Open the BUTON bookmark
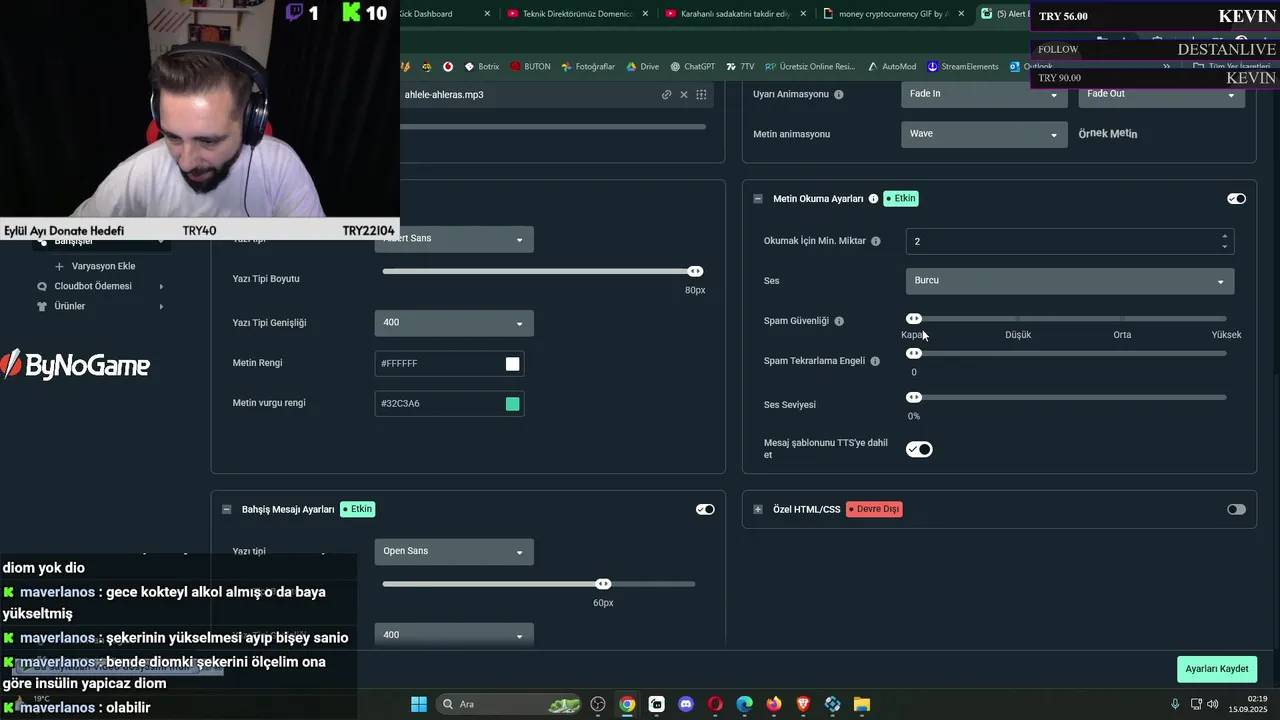The image size is (1280, 720). [x=530, y=67]
